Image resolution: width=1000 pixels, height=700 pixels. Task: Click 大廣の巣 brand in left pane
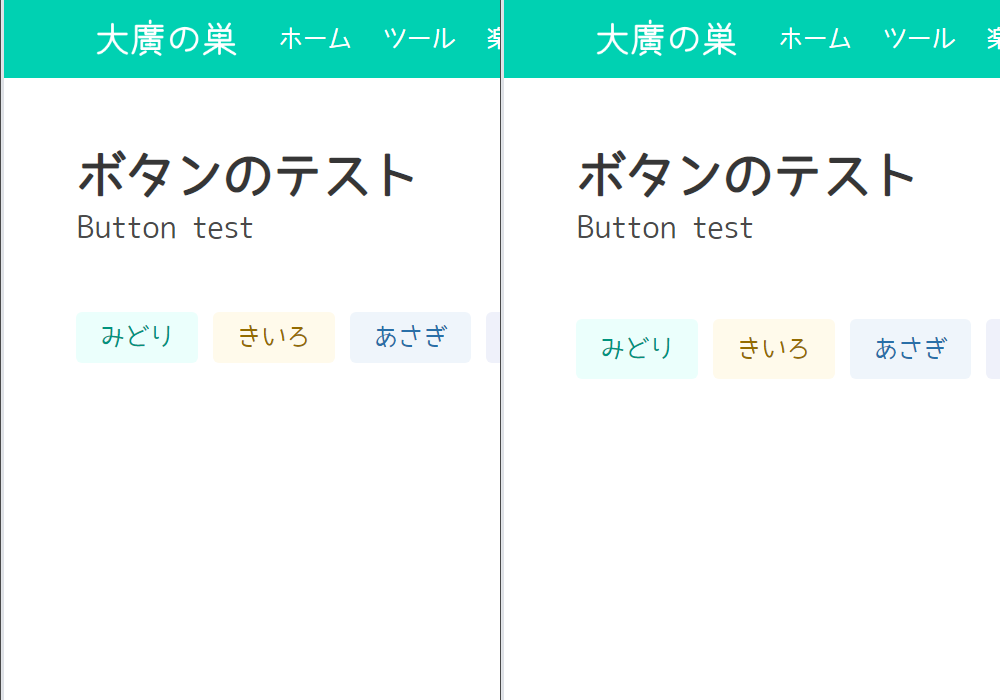[166, 40]
